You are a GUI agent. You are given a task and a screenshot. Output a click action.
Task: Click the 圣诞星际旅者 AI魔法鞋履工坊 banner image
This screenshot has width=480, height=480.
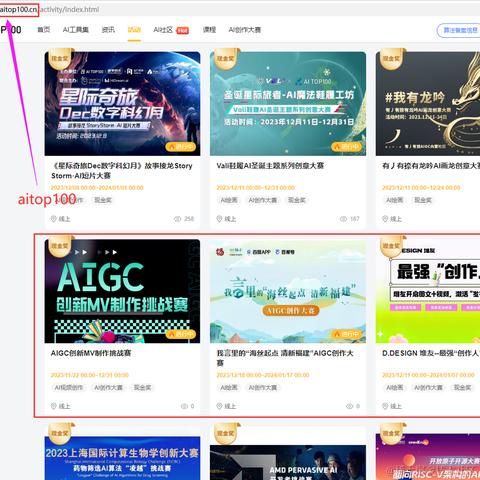tap(288, 104)
